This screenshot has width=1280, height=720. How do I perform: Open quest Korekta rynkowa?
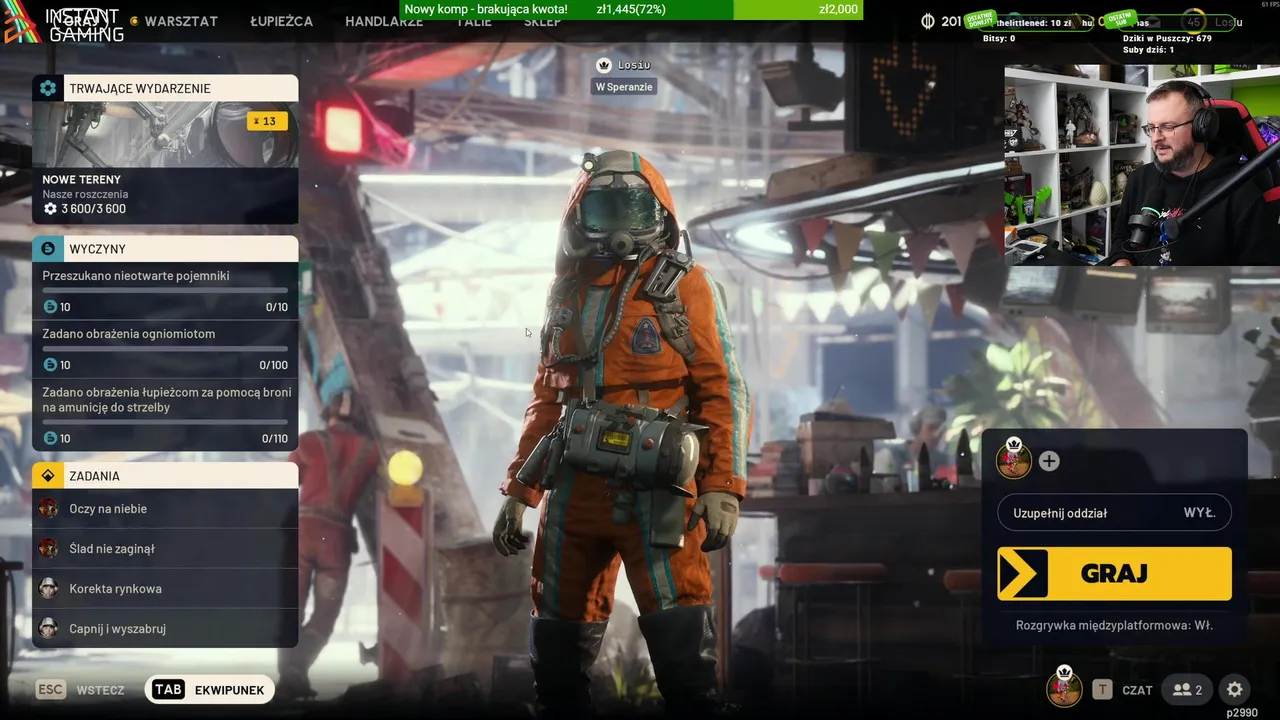(x=165, y=588)
